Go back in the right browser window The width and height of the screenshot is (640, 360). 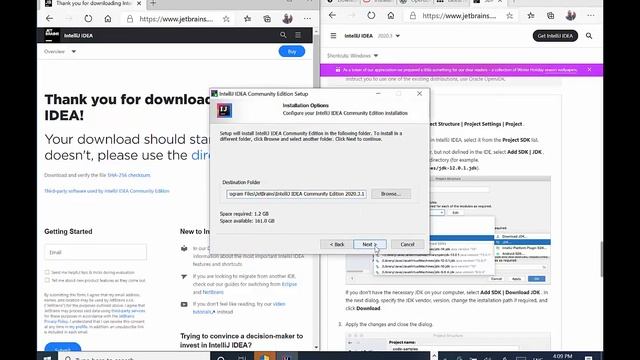(x=332, y=16)
